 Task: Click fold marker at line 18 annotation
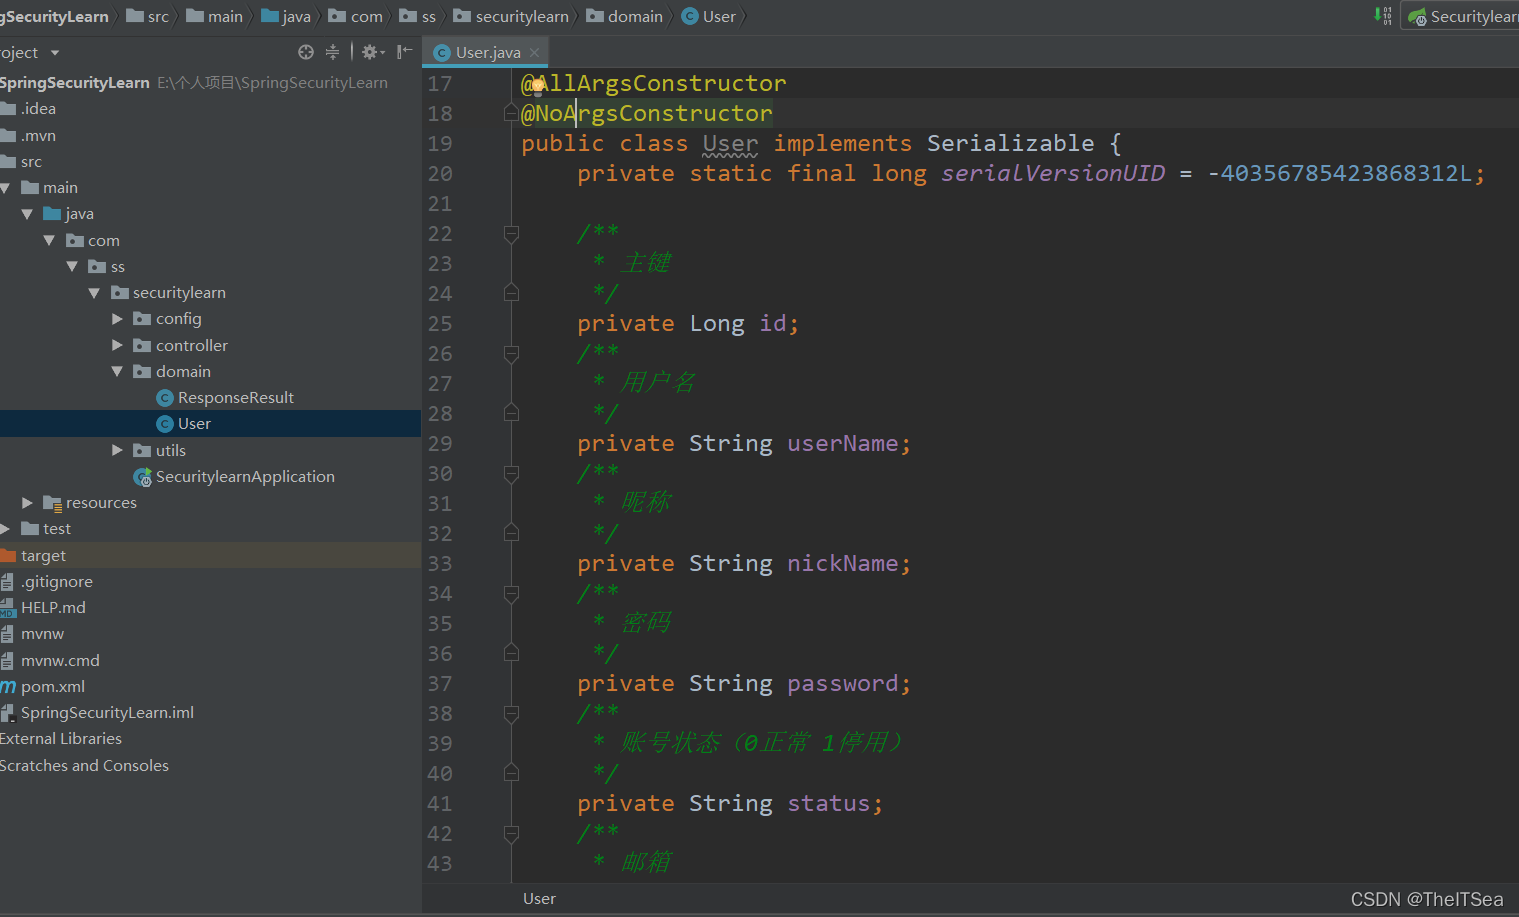(511, 114)
